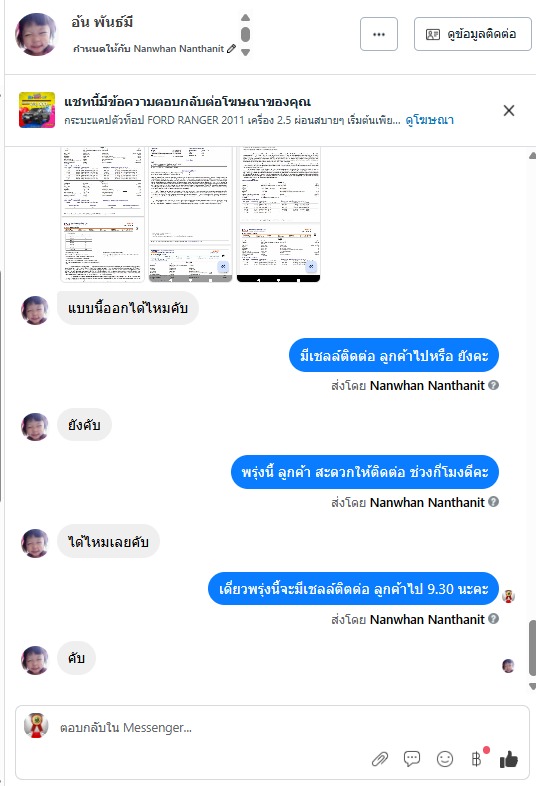Click the up arrow of header scroller
This screenshot has width=536, height=786.
pos(245,18)
